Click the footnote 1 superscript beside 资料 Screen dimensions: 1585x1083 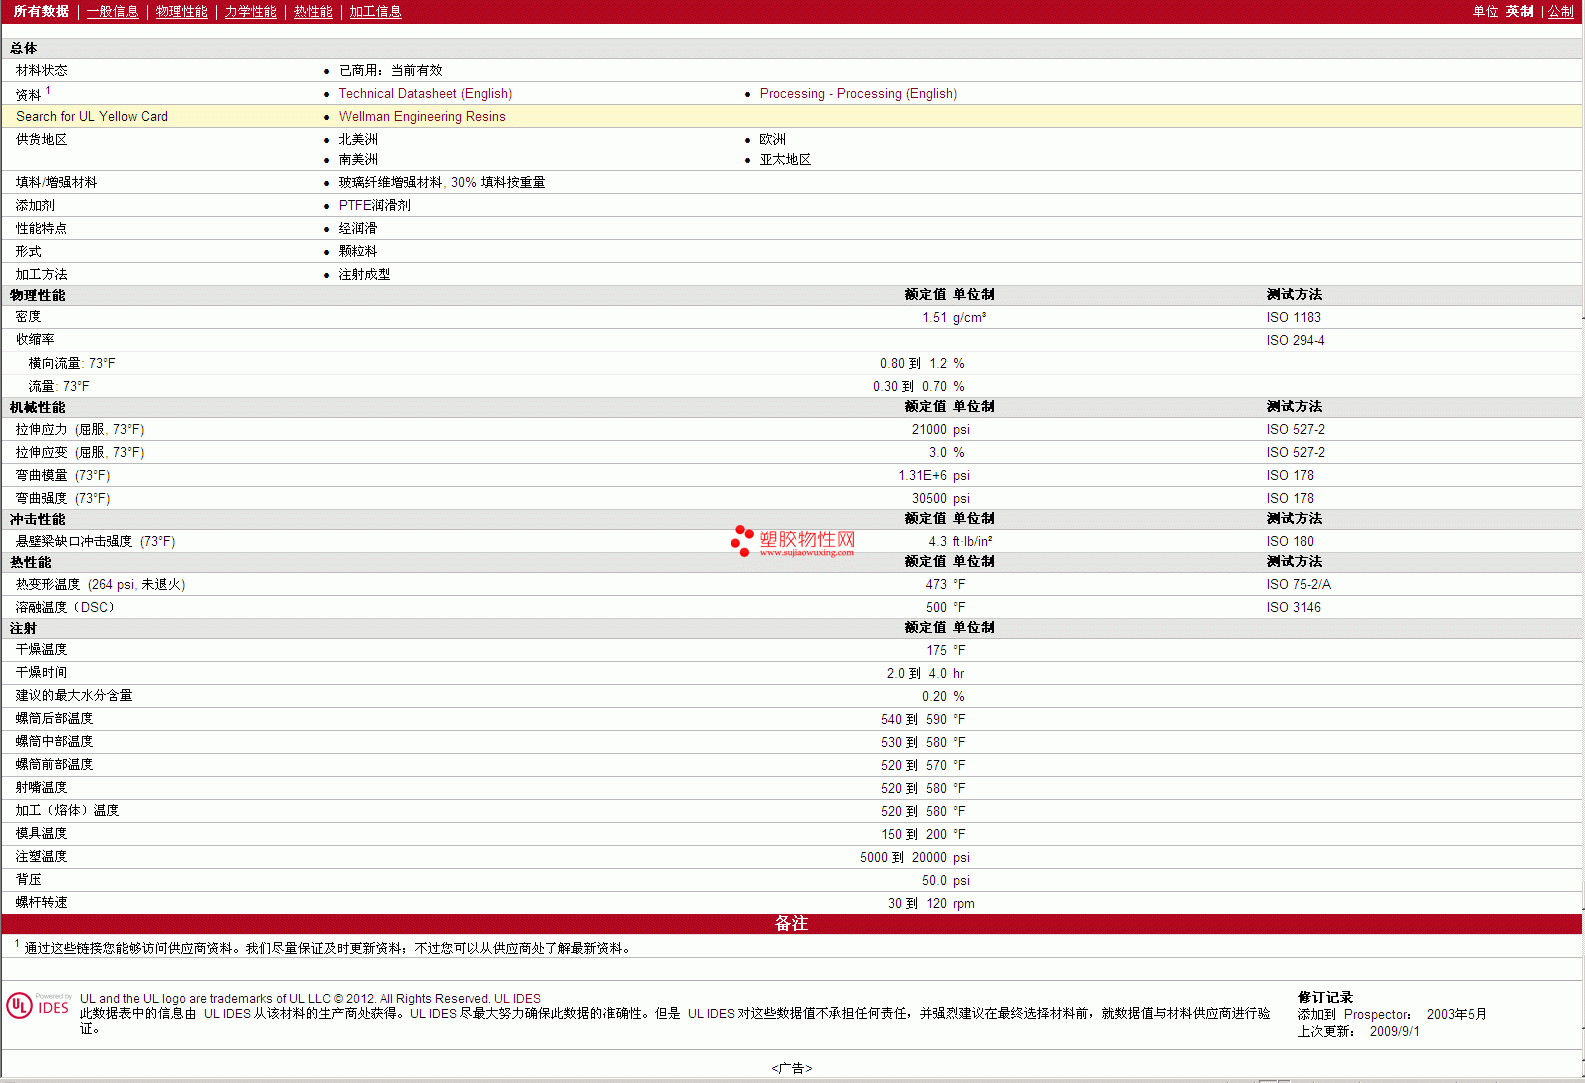[x=48, y=90]
